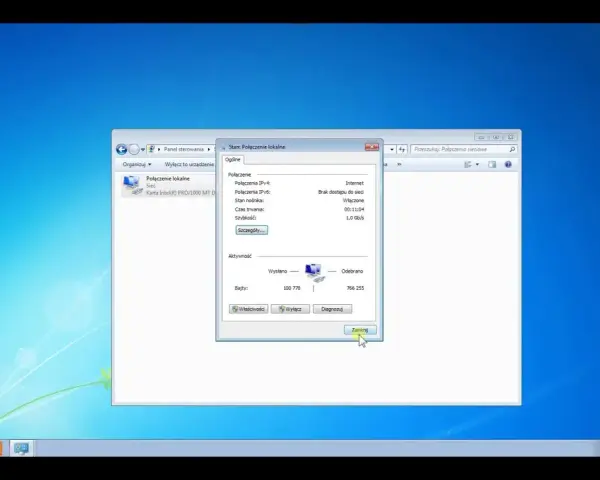Click the Odebrano label

tap(352, 271)
